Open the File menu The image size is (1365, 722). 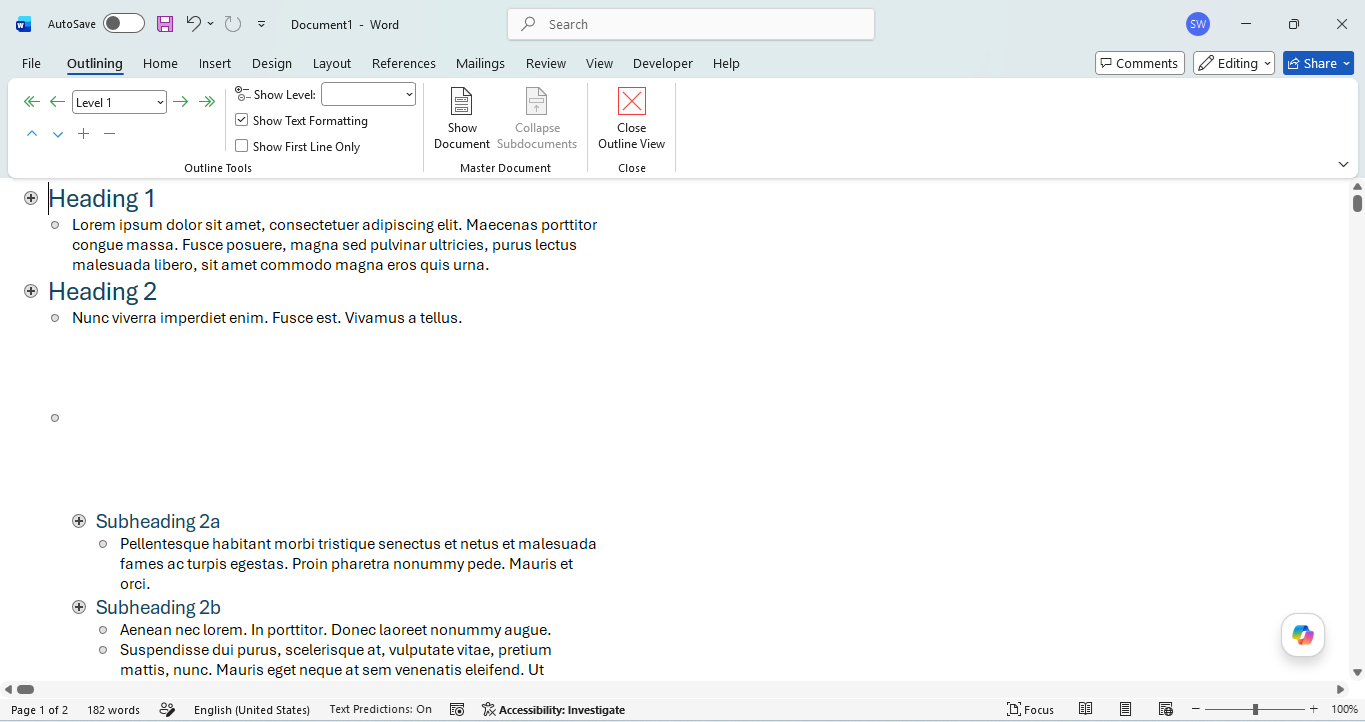click(x=31, y=63)
